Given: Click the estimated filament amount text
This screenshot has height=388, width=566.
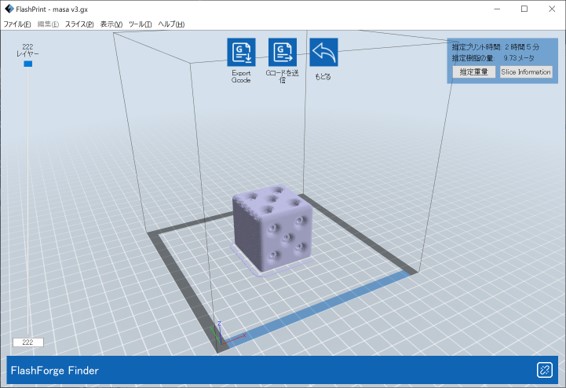Looking at the screenshot, I should coord(493,58).
